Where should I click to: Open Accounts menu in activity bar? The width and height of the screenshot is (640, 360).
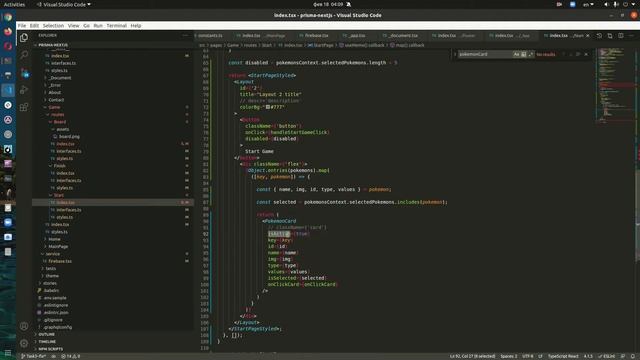tap(24, 326)
